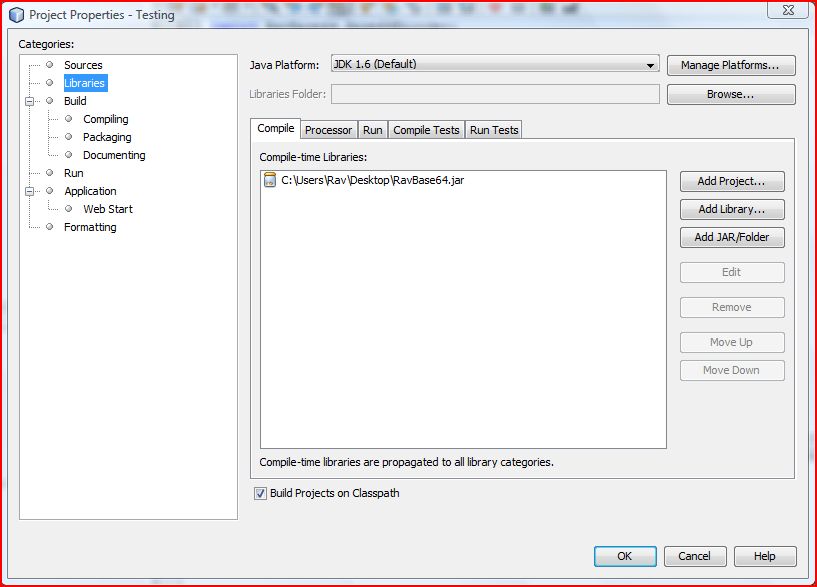Viewport: 817px width, 587px height.
Task: Toggle Build Projects on Classpath checkbox
Action: pos(260,493)
